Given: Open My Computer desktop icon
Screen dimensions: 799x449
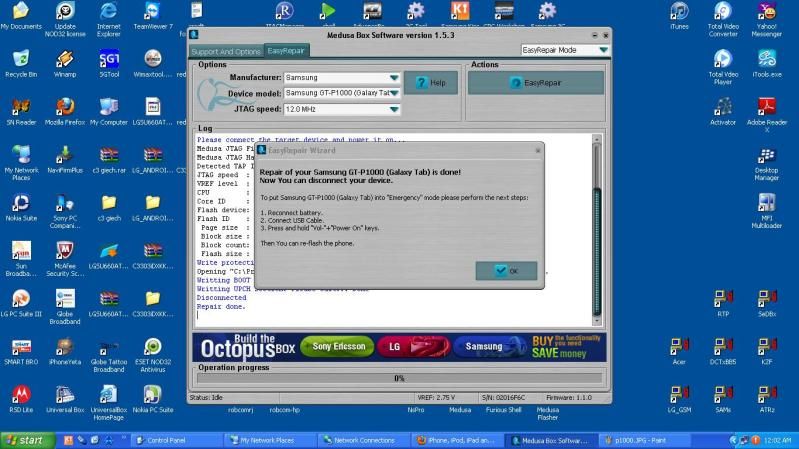Looking at the screenshot, I should tap(109, 112).
